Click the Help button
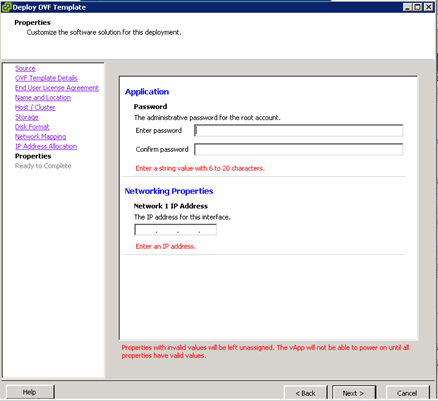Screen dimensions: 438x401 point(30,392)
